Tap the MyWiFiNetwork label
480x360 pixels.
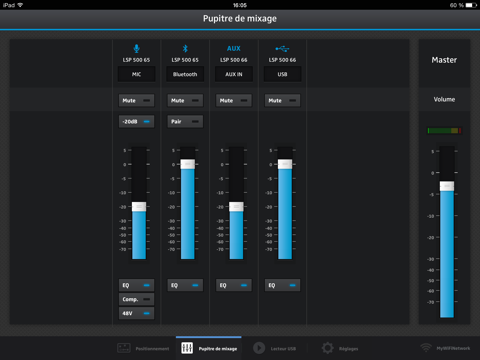tap(453, 348)
